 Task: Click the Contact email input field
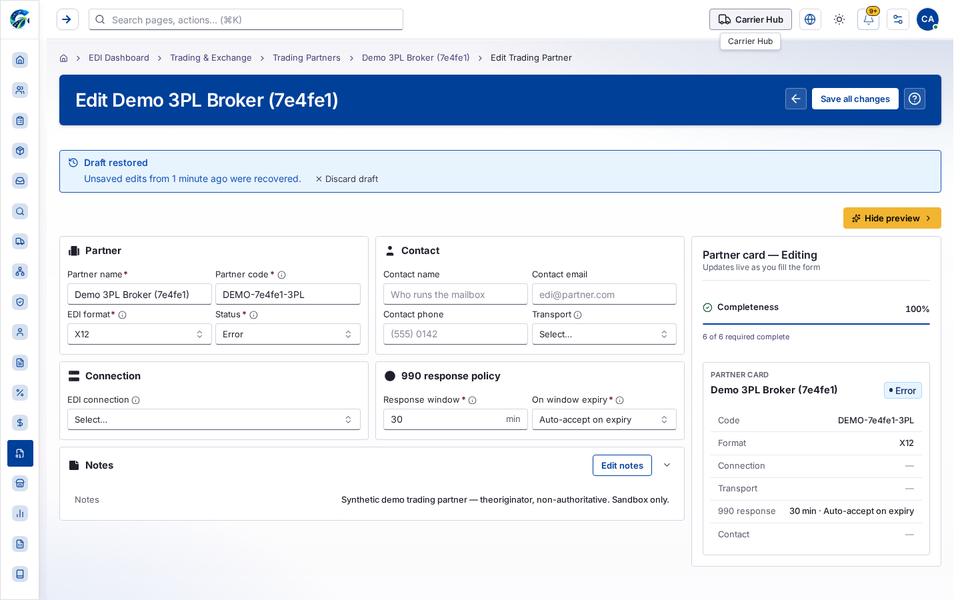pyautogui.click(x=604, y=294)
